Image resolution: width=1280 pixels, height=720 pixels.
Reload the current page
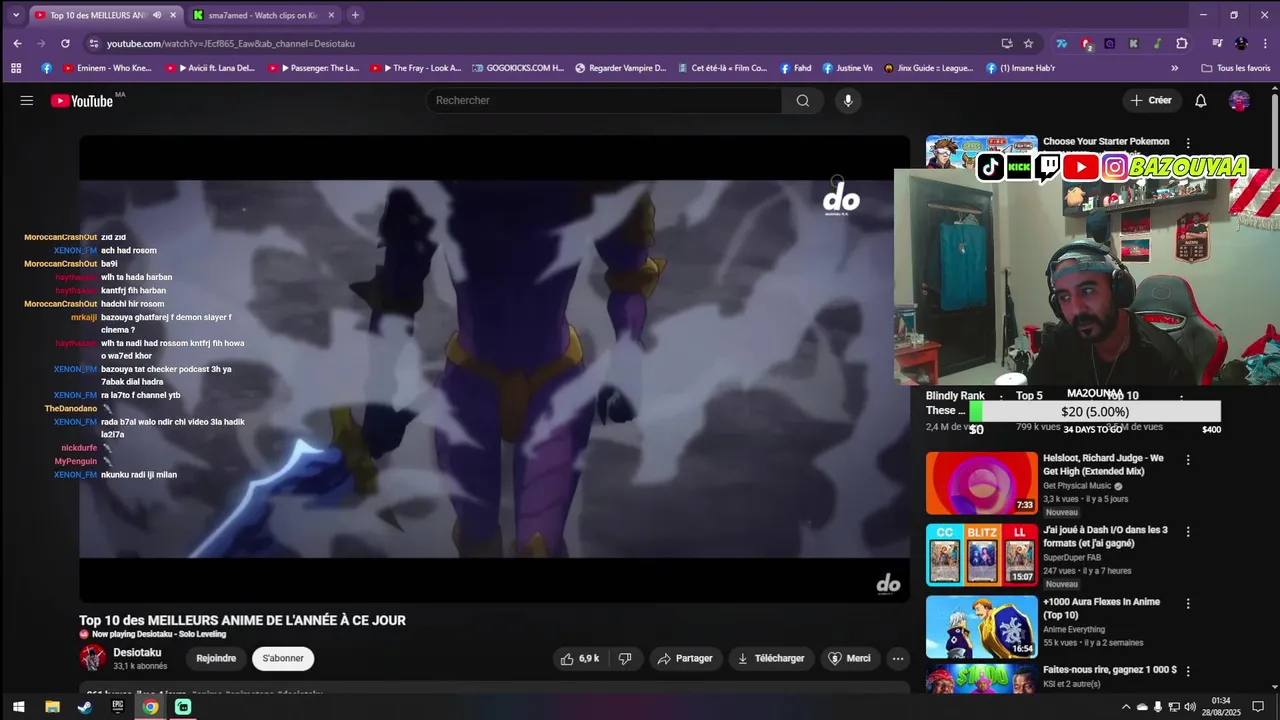(65, 43)
